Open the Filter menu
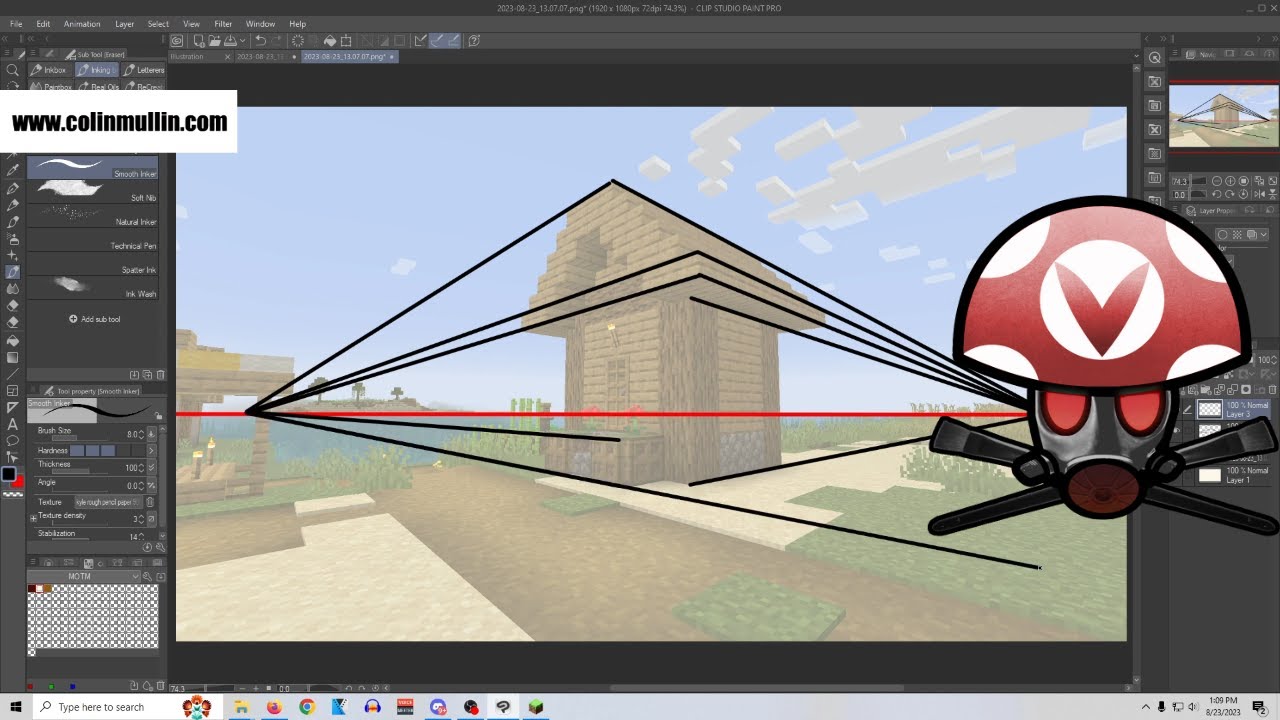The width and height of the screenshot is (1280, 720). tap(223, 24)
